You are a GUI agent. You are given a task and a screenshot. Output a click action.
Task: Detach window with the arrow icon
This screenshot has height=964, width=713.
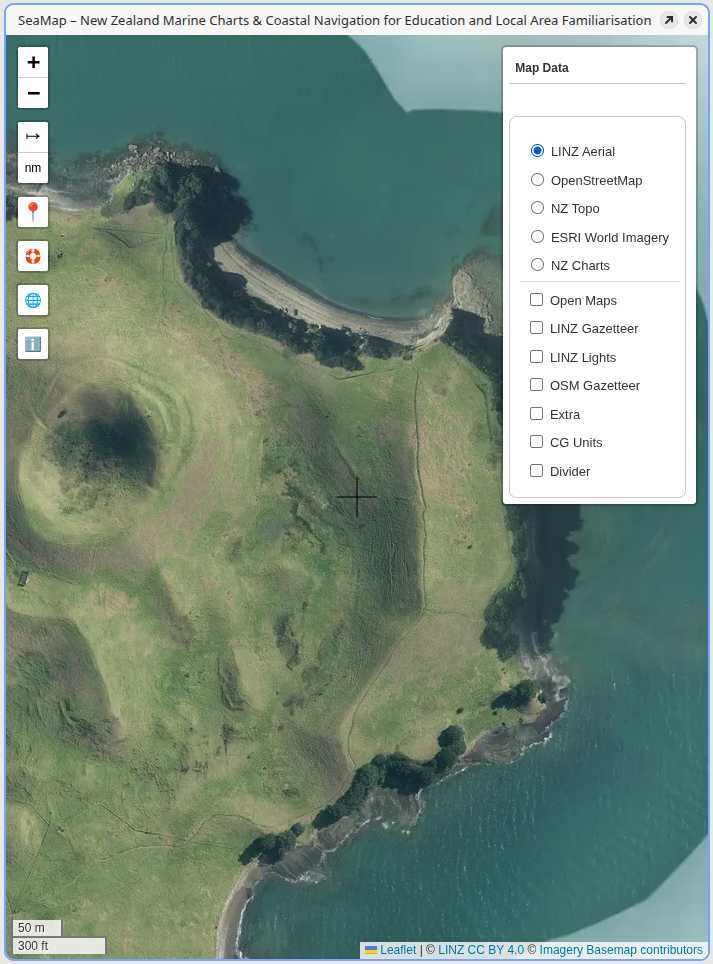(x=669, y=20)
